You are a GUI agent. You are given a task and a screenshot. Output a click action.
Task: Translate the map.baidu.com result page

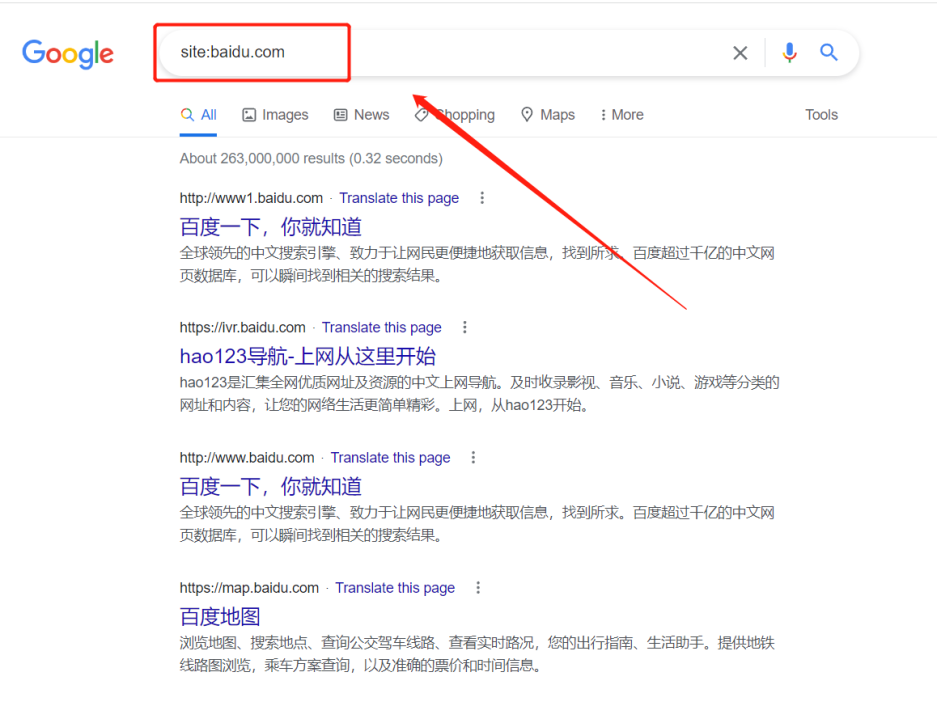pos(395,588)
